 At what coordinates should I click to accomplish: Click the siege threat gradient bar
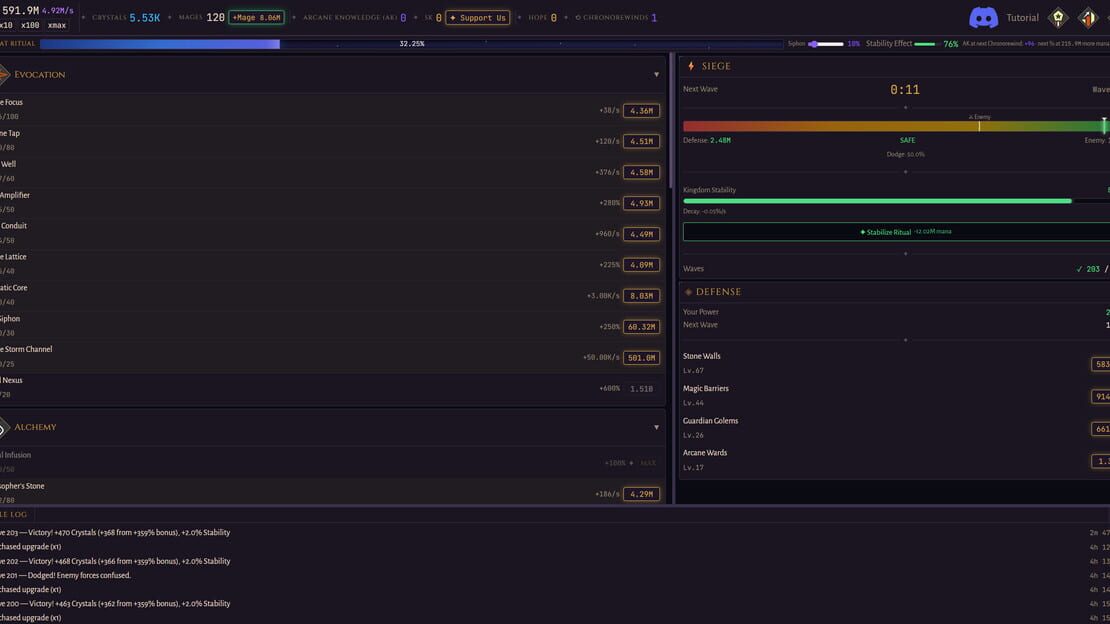896,126
